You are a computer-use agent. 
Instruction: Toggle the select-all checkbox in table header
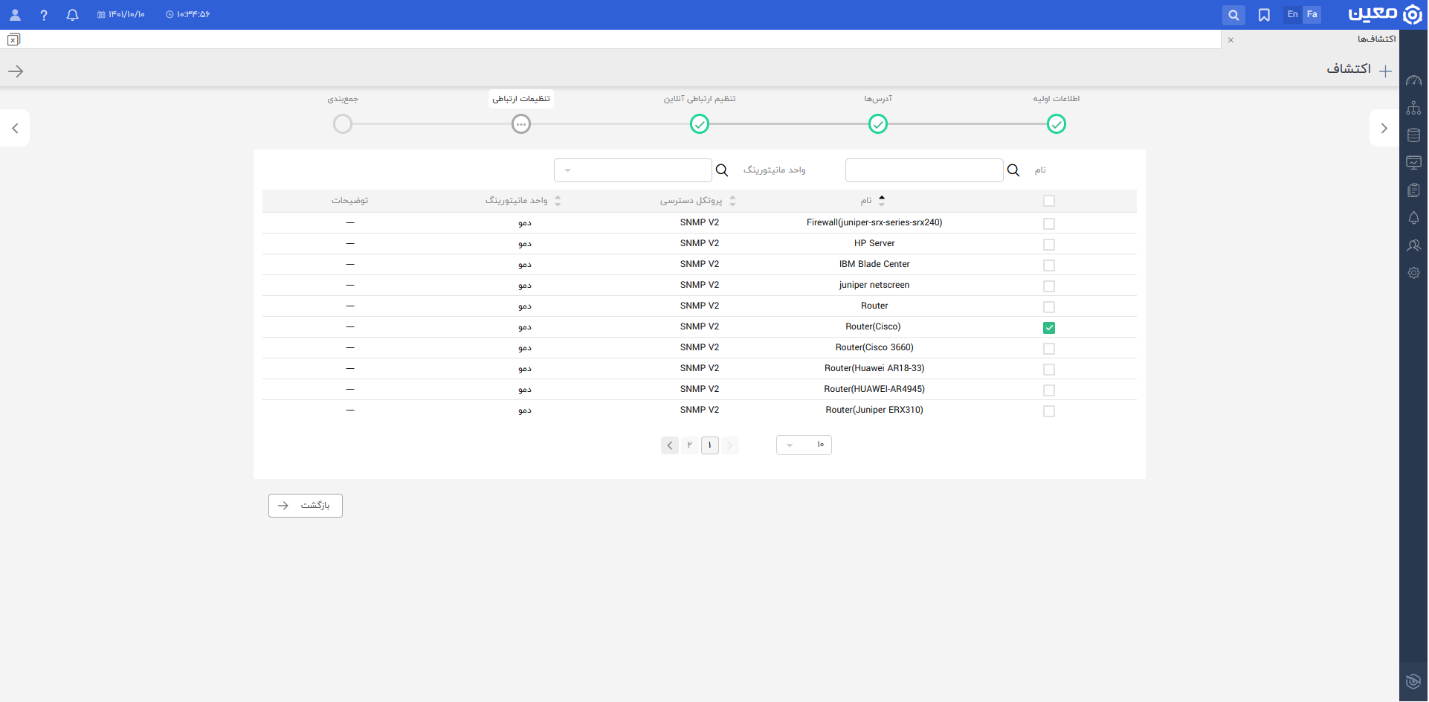click(x=1049, y=201)
